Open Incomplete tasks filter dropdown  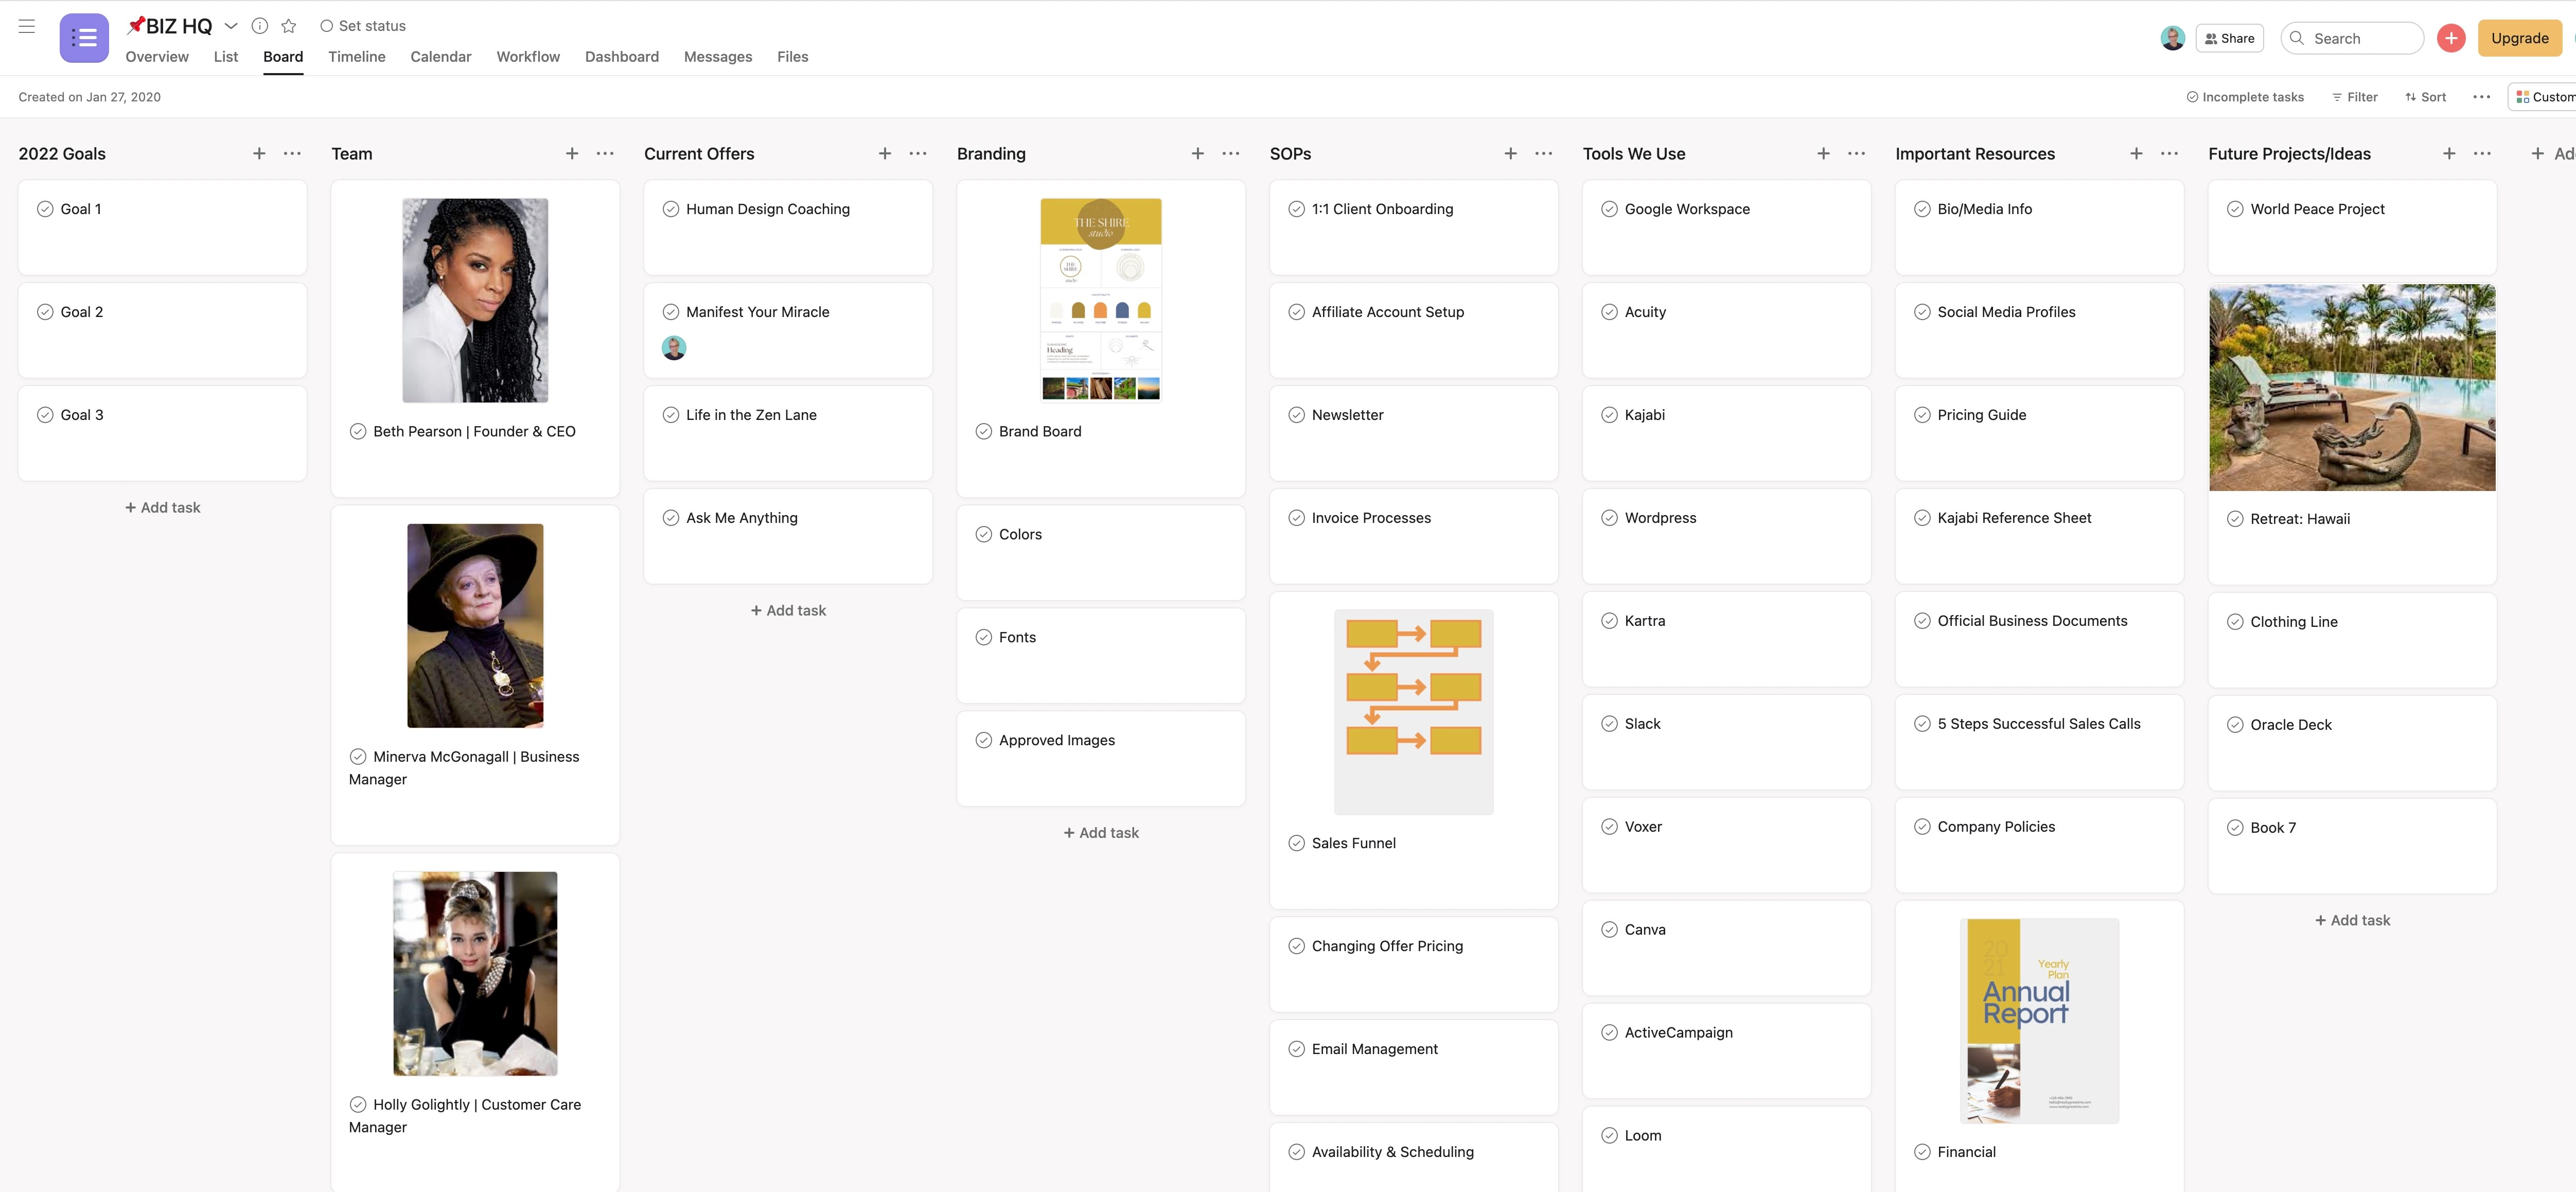click(x=2245, y=97)
